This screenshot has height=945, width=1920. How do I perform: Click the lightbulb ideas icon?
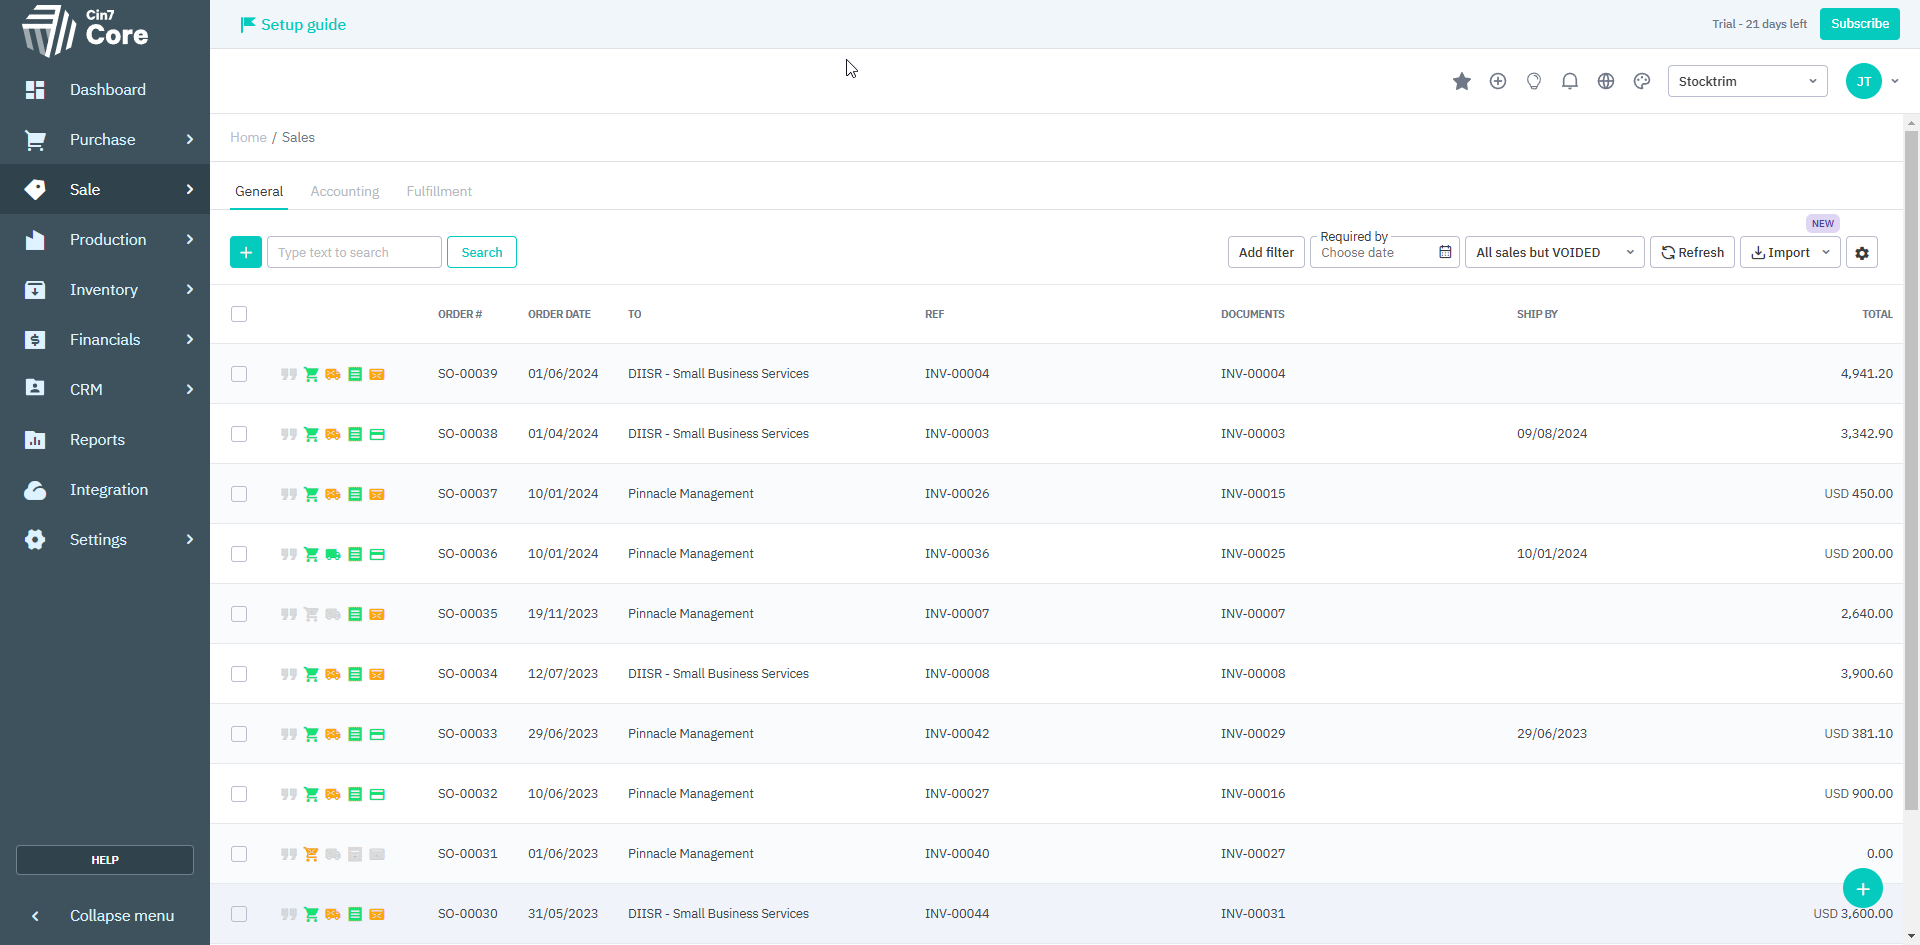(x=1533, y=82)
